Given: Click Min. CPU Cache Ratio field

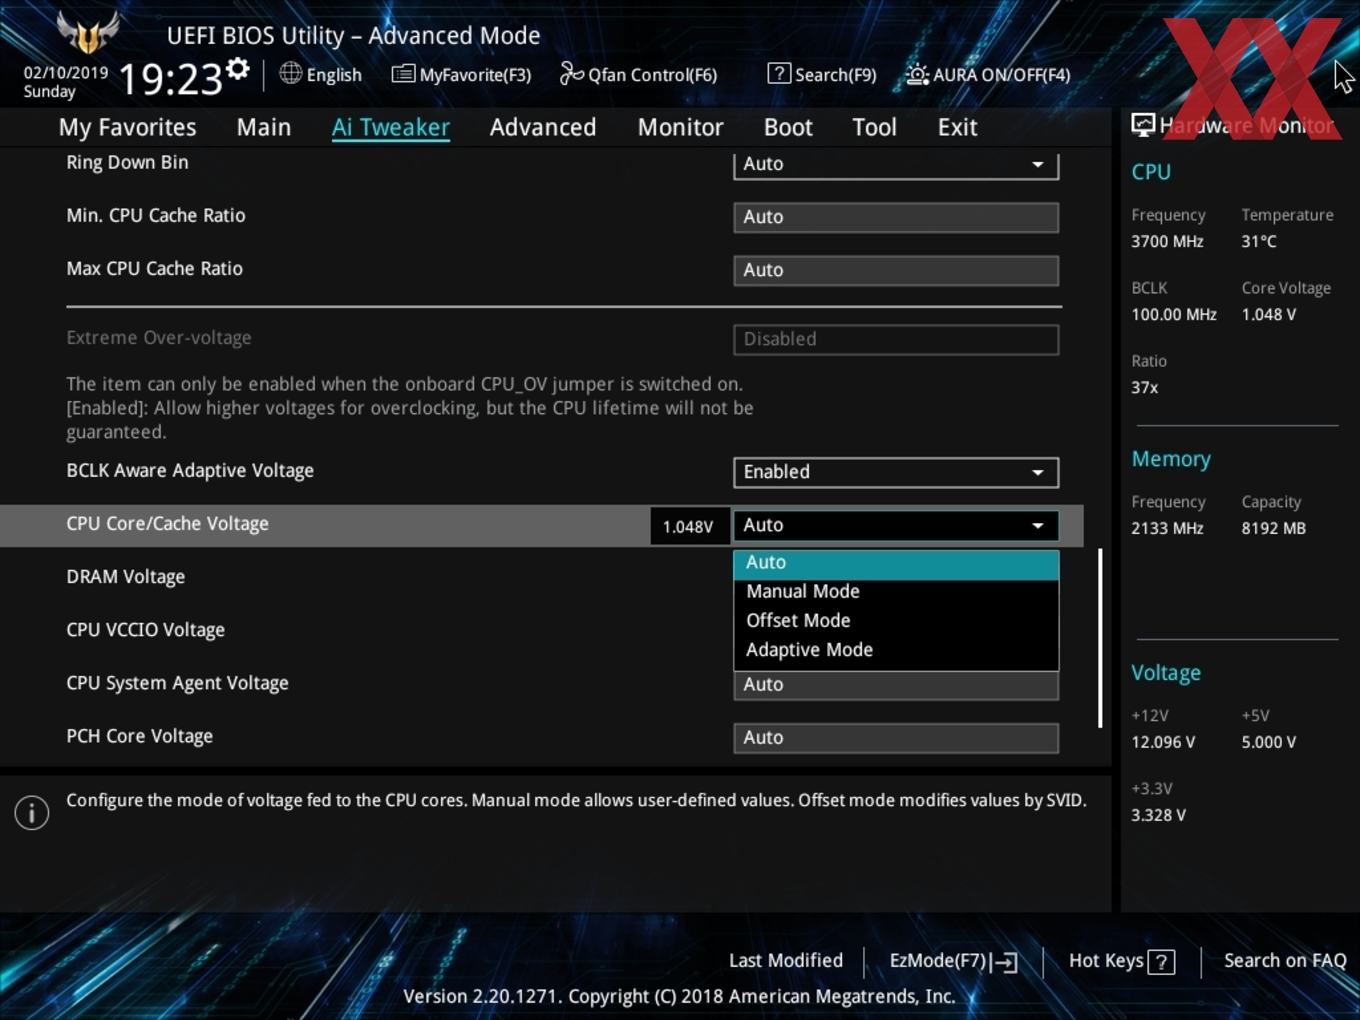Looking at the screenshot, I should coord(896,217).
